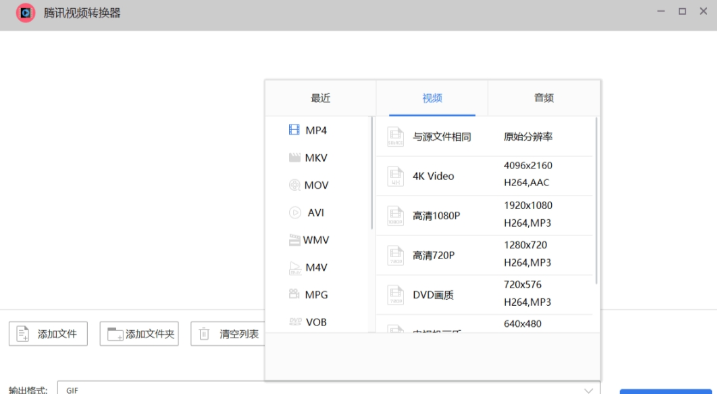Select the MP4 format icon
The height and width of the screenshot is (394, 717).
(x=294, y=130)
